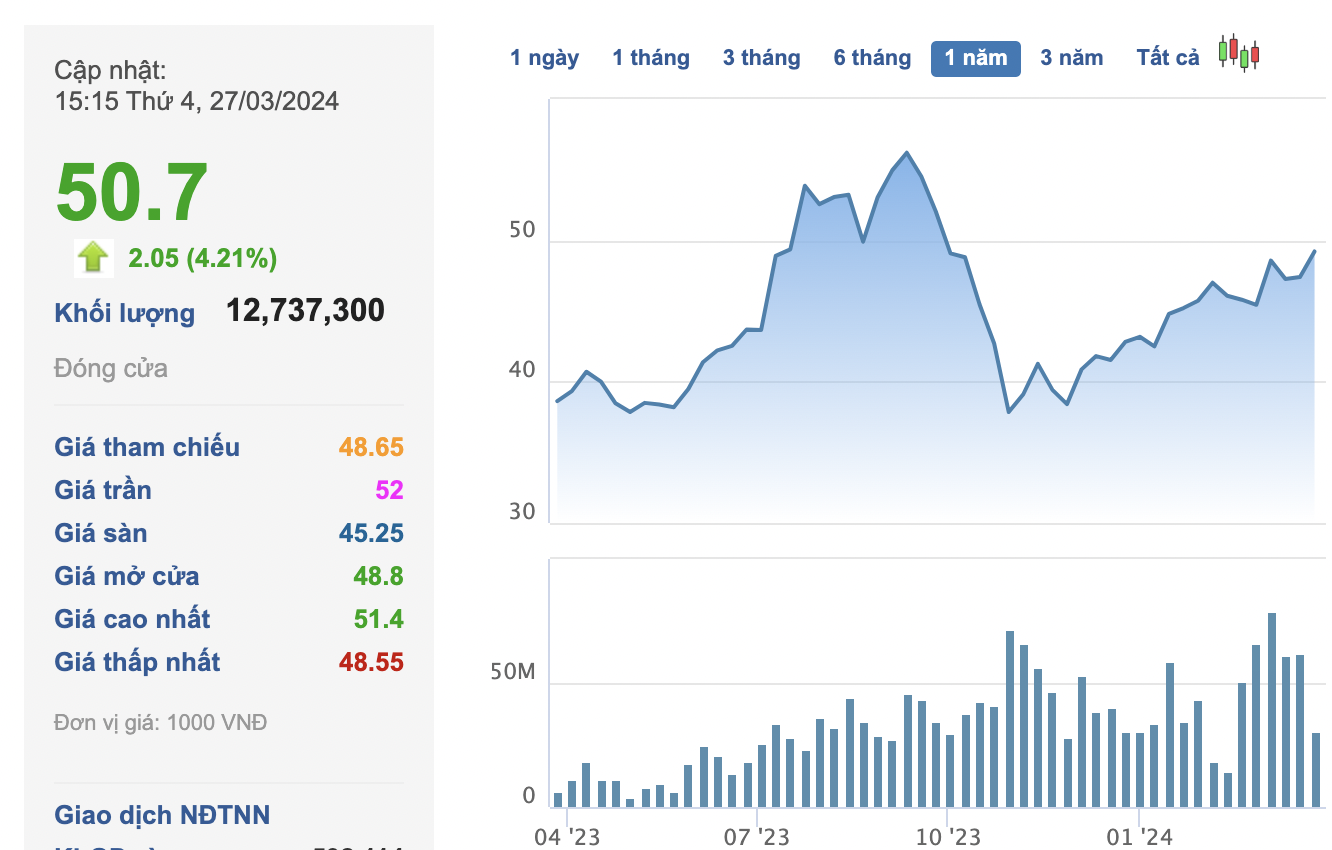Open the "Giao dịch NĐTNN" section heading
Image resolution: width=1332 pixels, height=850 pixels.
(162, 815)
